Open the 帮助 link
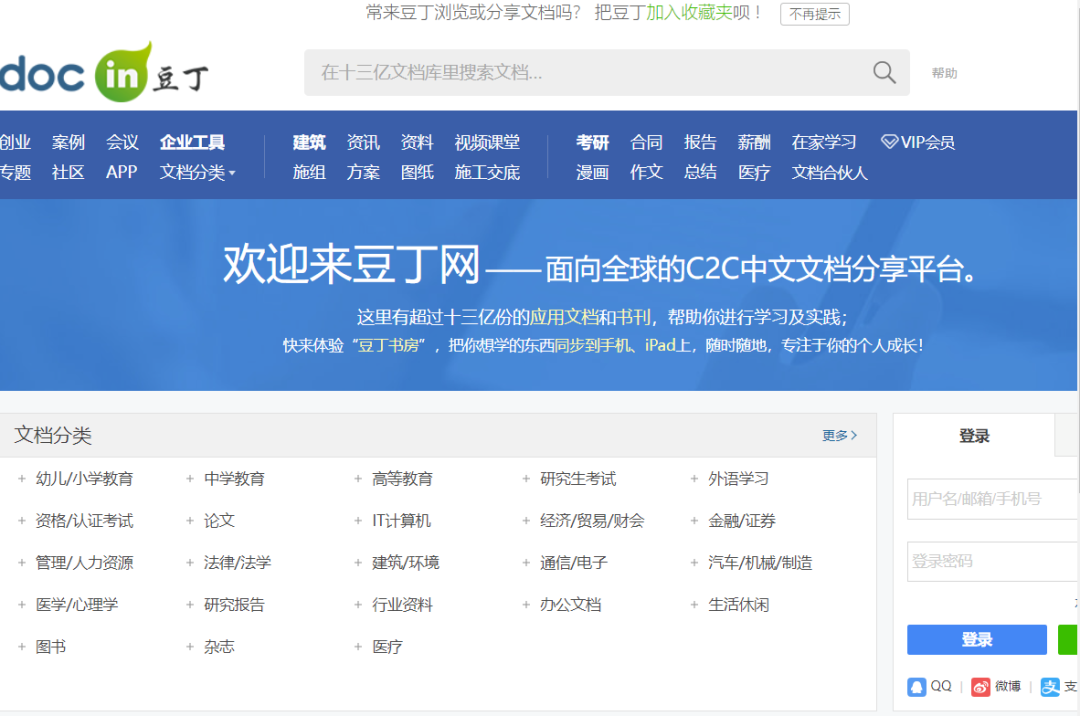 (944, 73)
